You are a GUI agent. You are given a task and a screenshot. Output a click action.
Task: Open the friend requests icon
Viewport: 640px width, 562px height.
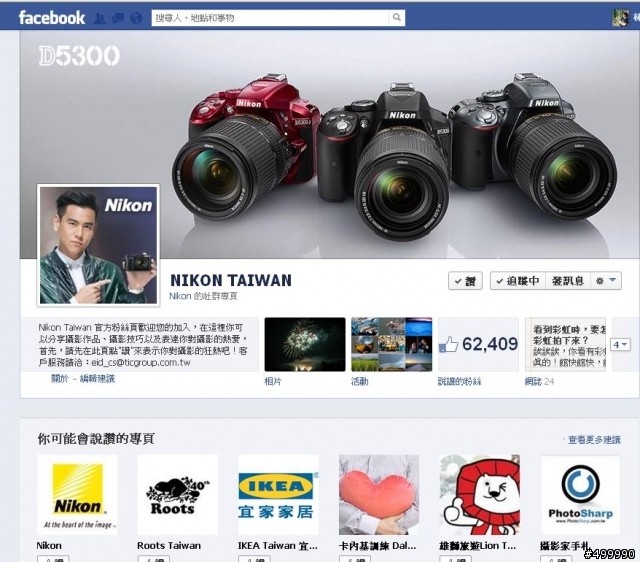point(99,18)
